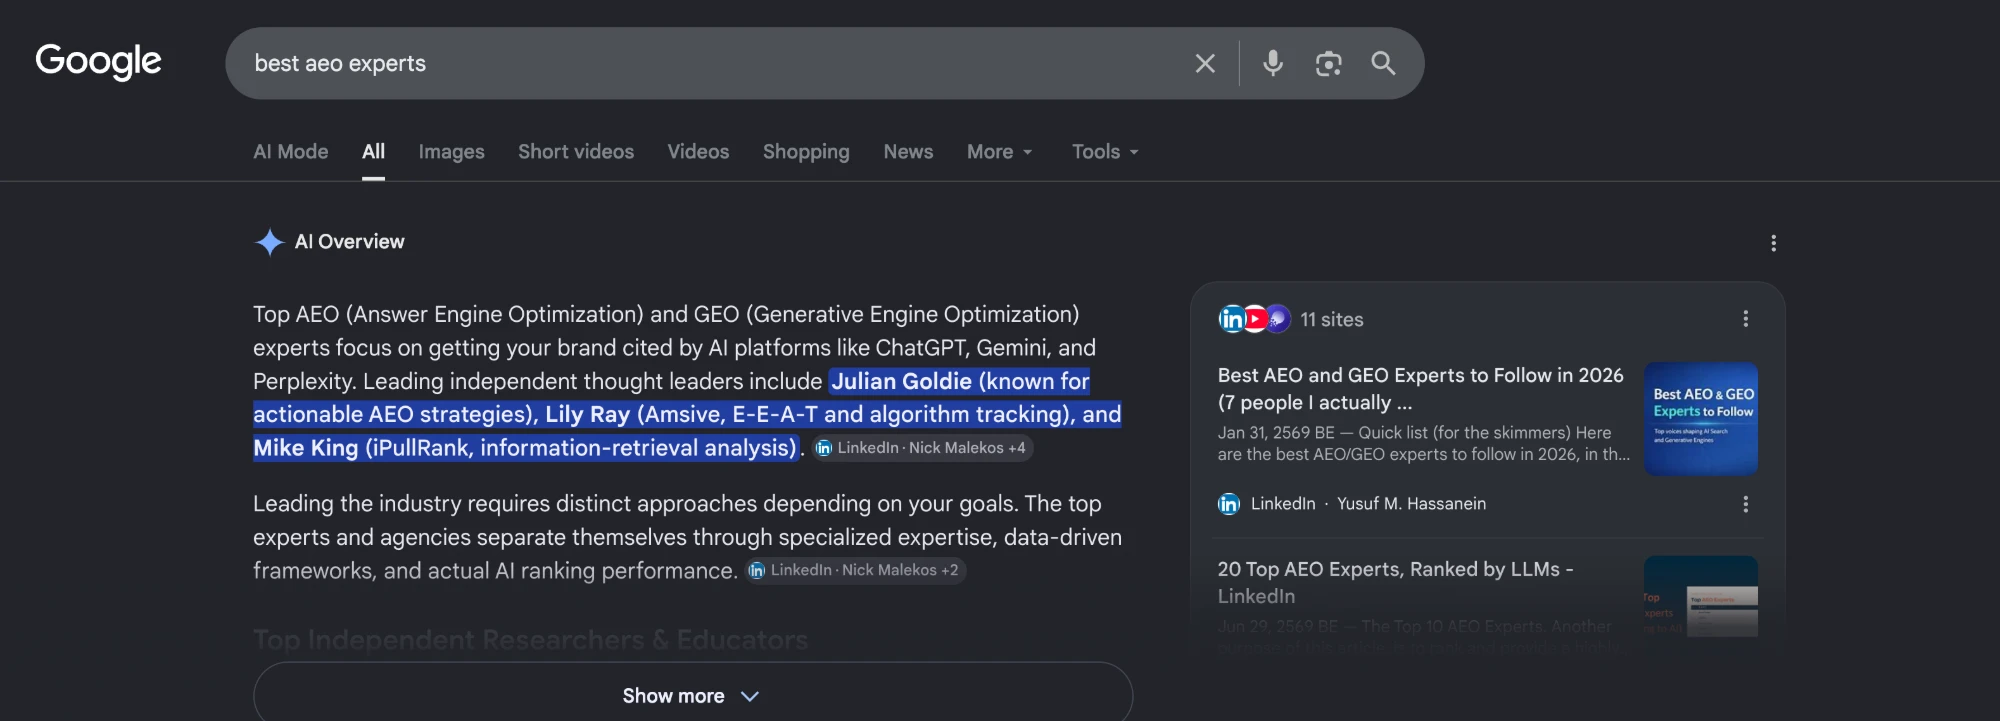Image resolution: width=2000 pixels, height=721 pixels.
Task: Open three-dot menu beside Yusuf M. Hassanein
Action: [x=1745, y=504]
